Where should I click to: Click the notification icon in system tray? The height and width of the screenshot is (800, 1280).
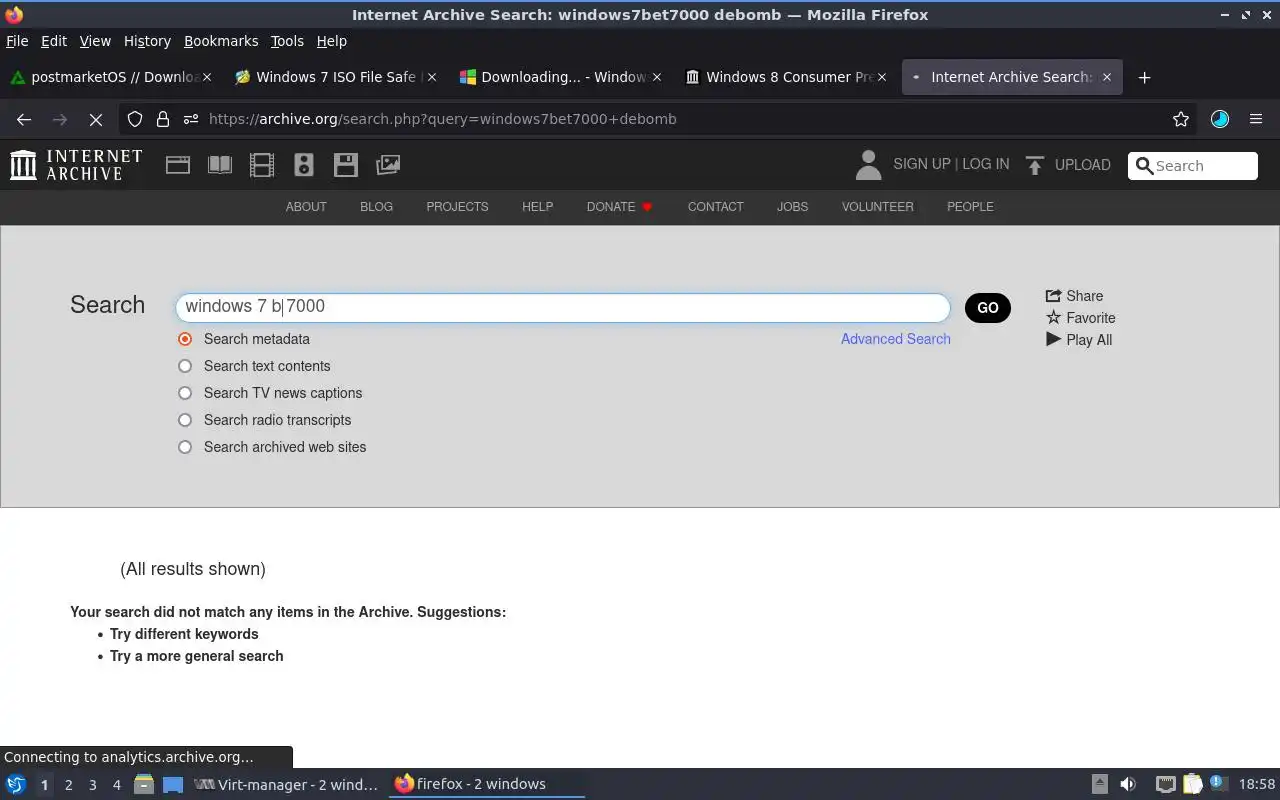click(x=1217, y=784)
